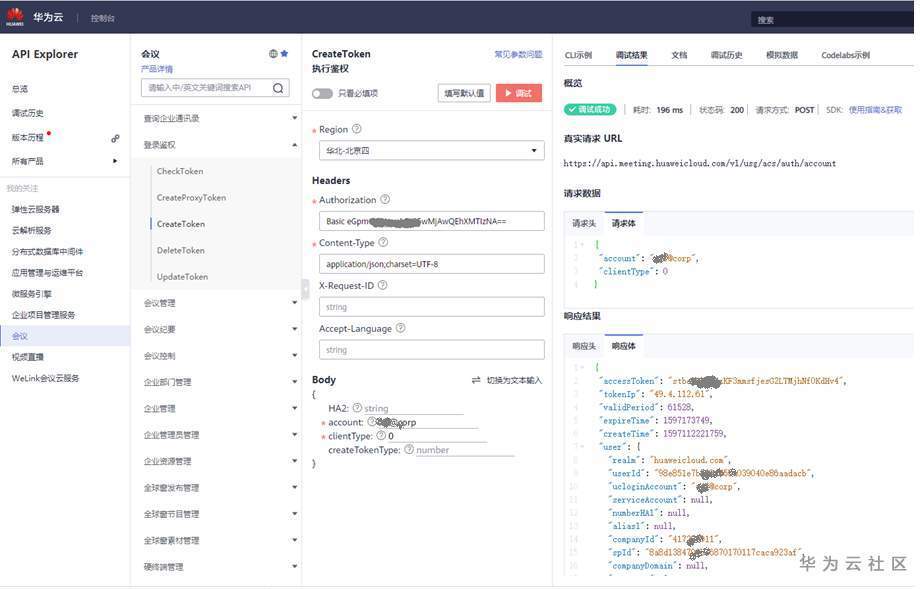The width and height of the screenshot is (920, 589).
Task: Open 调试历史 in the left sidebar
Action: pyautogui.click(x=28, y=113)
